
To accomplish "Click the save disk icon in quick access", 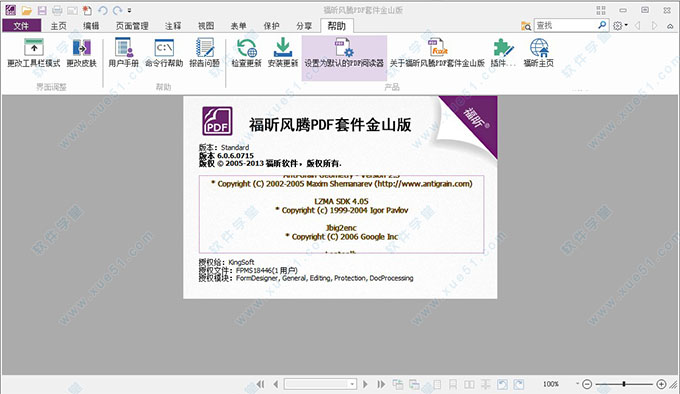I will [x=42, y=10].
